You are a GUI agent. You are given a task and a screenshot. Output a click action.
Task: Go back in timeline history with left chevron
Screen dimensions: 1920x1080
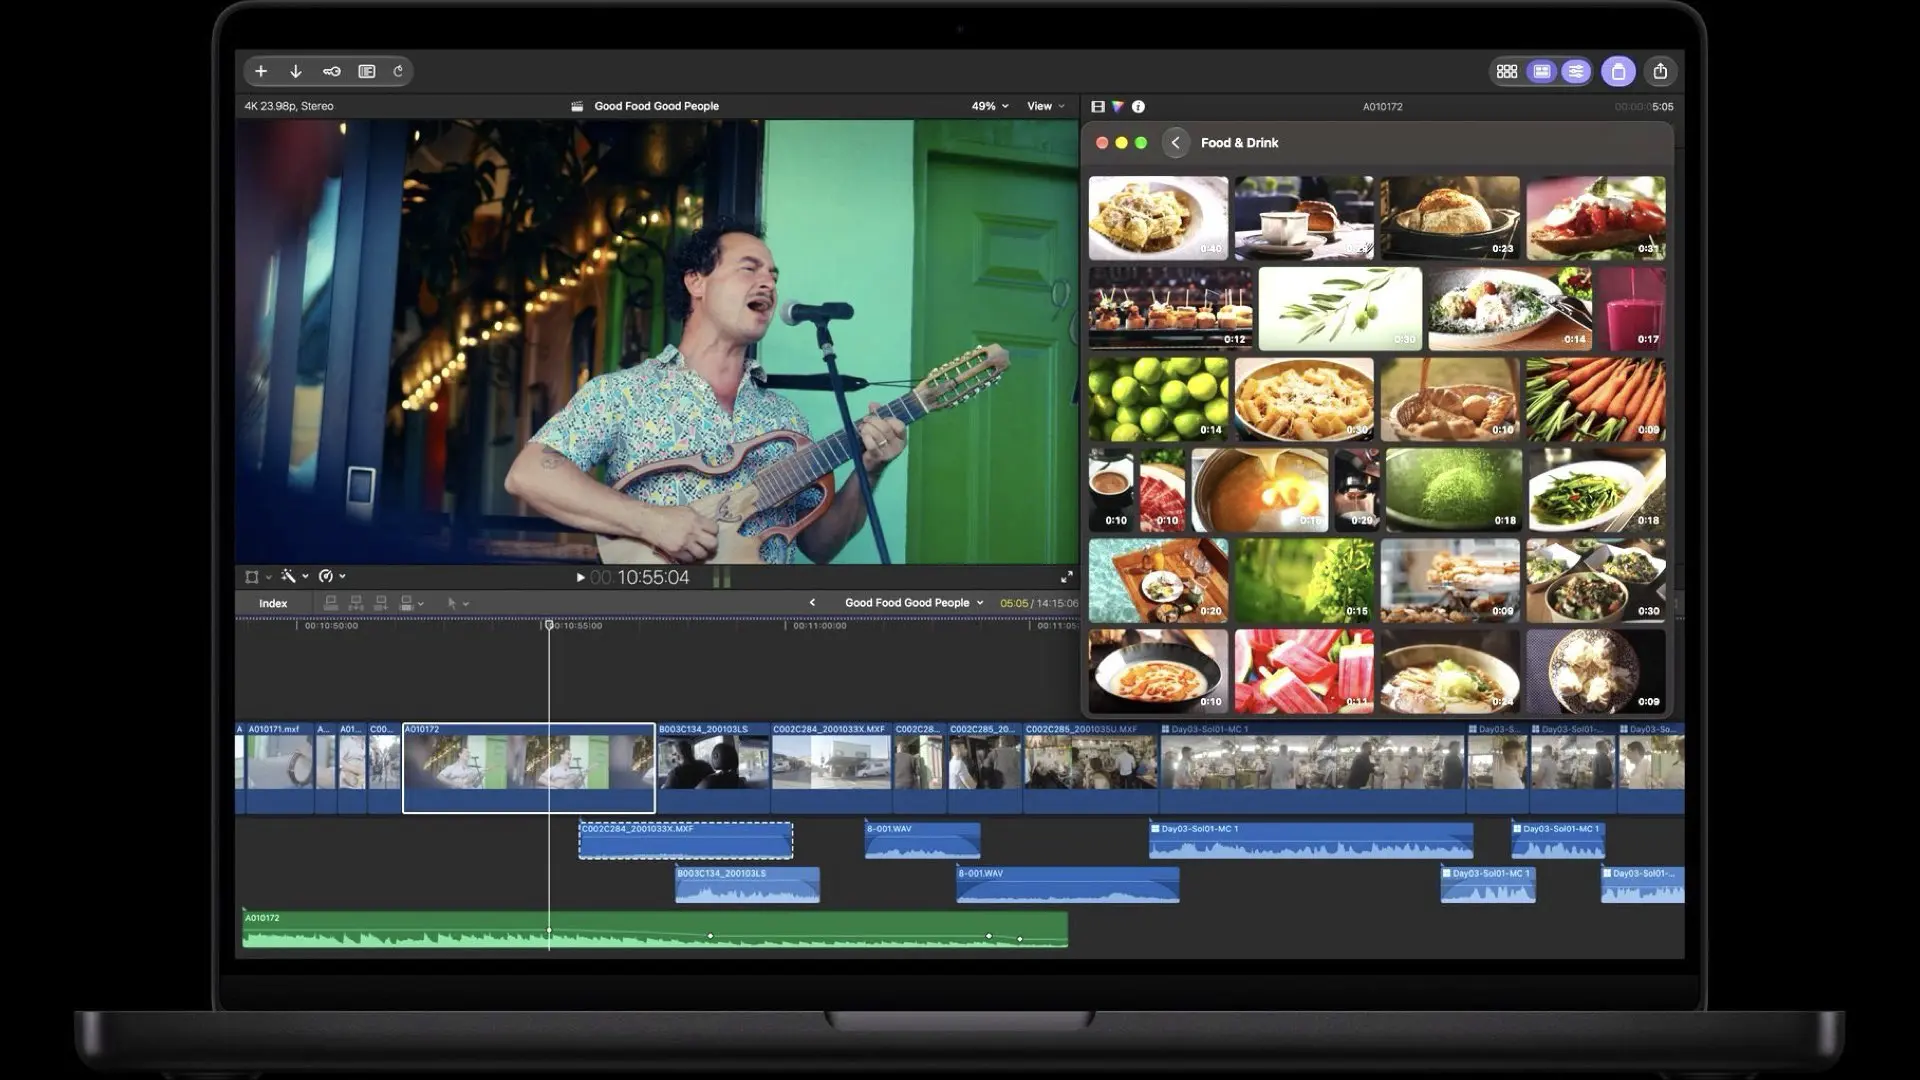[812, 603]
